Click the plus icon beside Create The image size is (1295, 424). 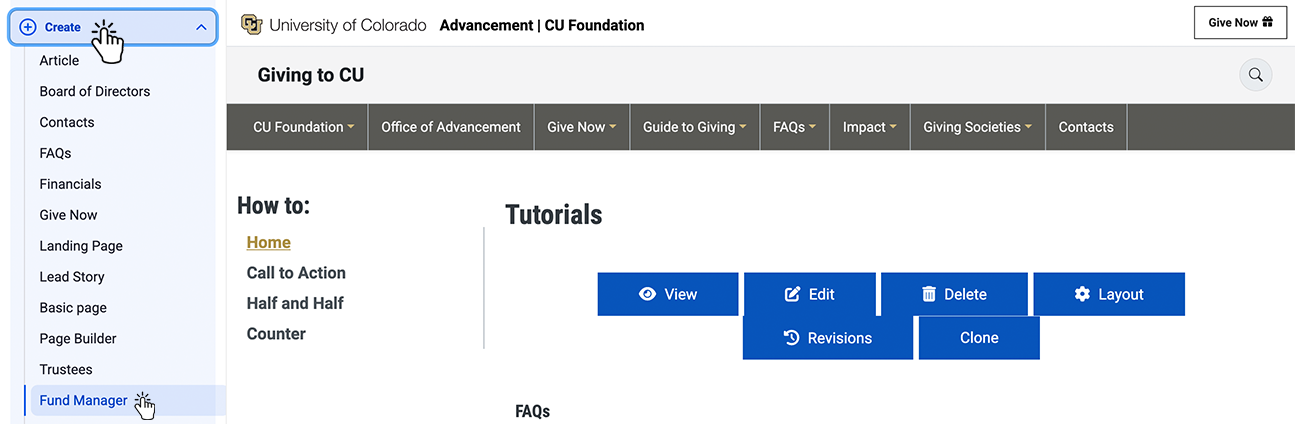28,27
